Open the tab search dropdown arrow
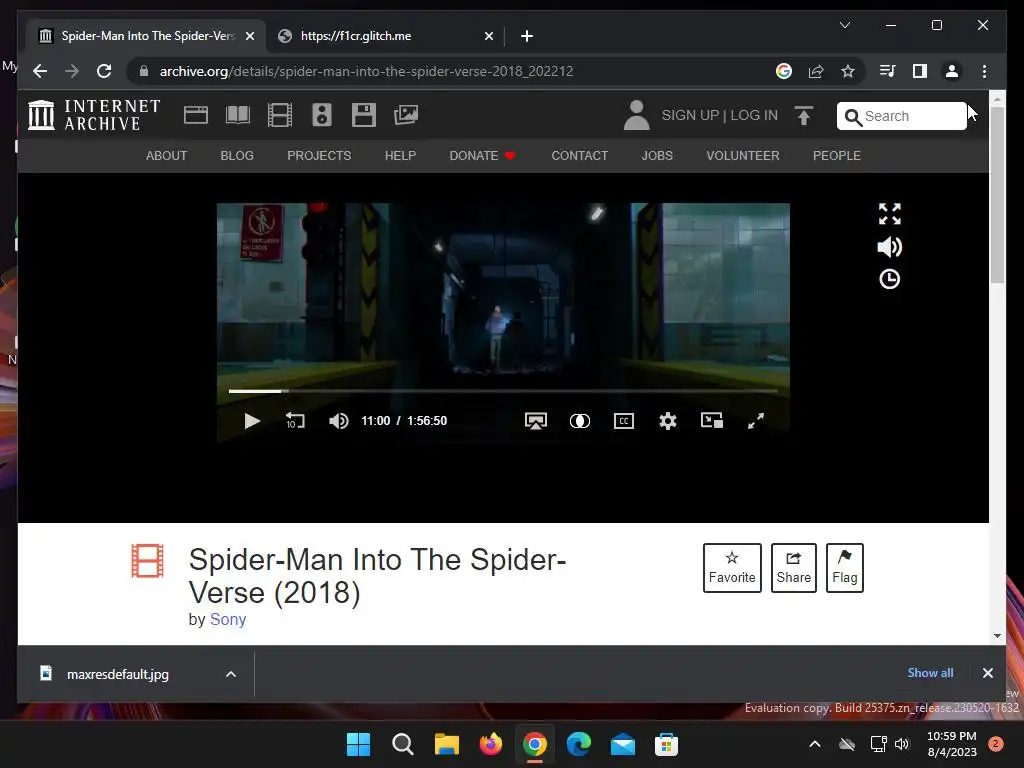1024x768 pixels. tap(844, 25)
